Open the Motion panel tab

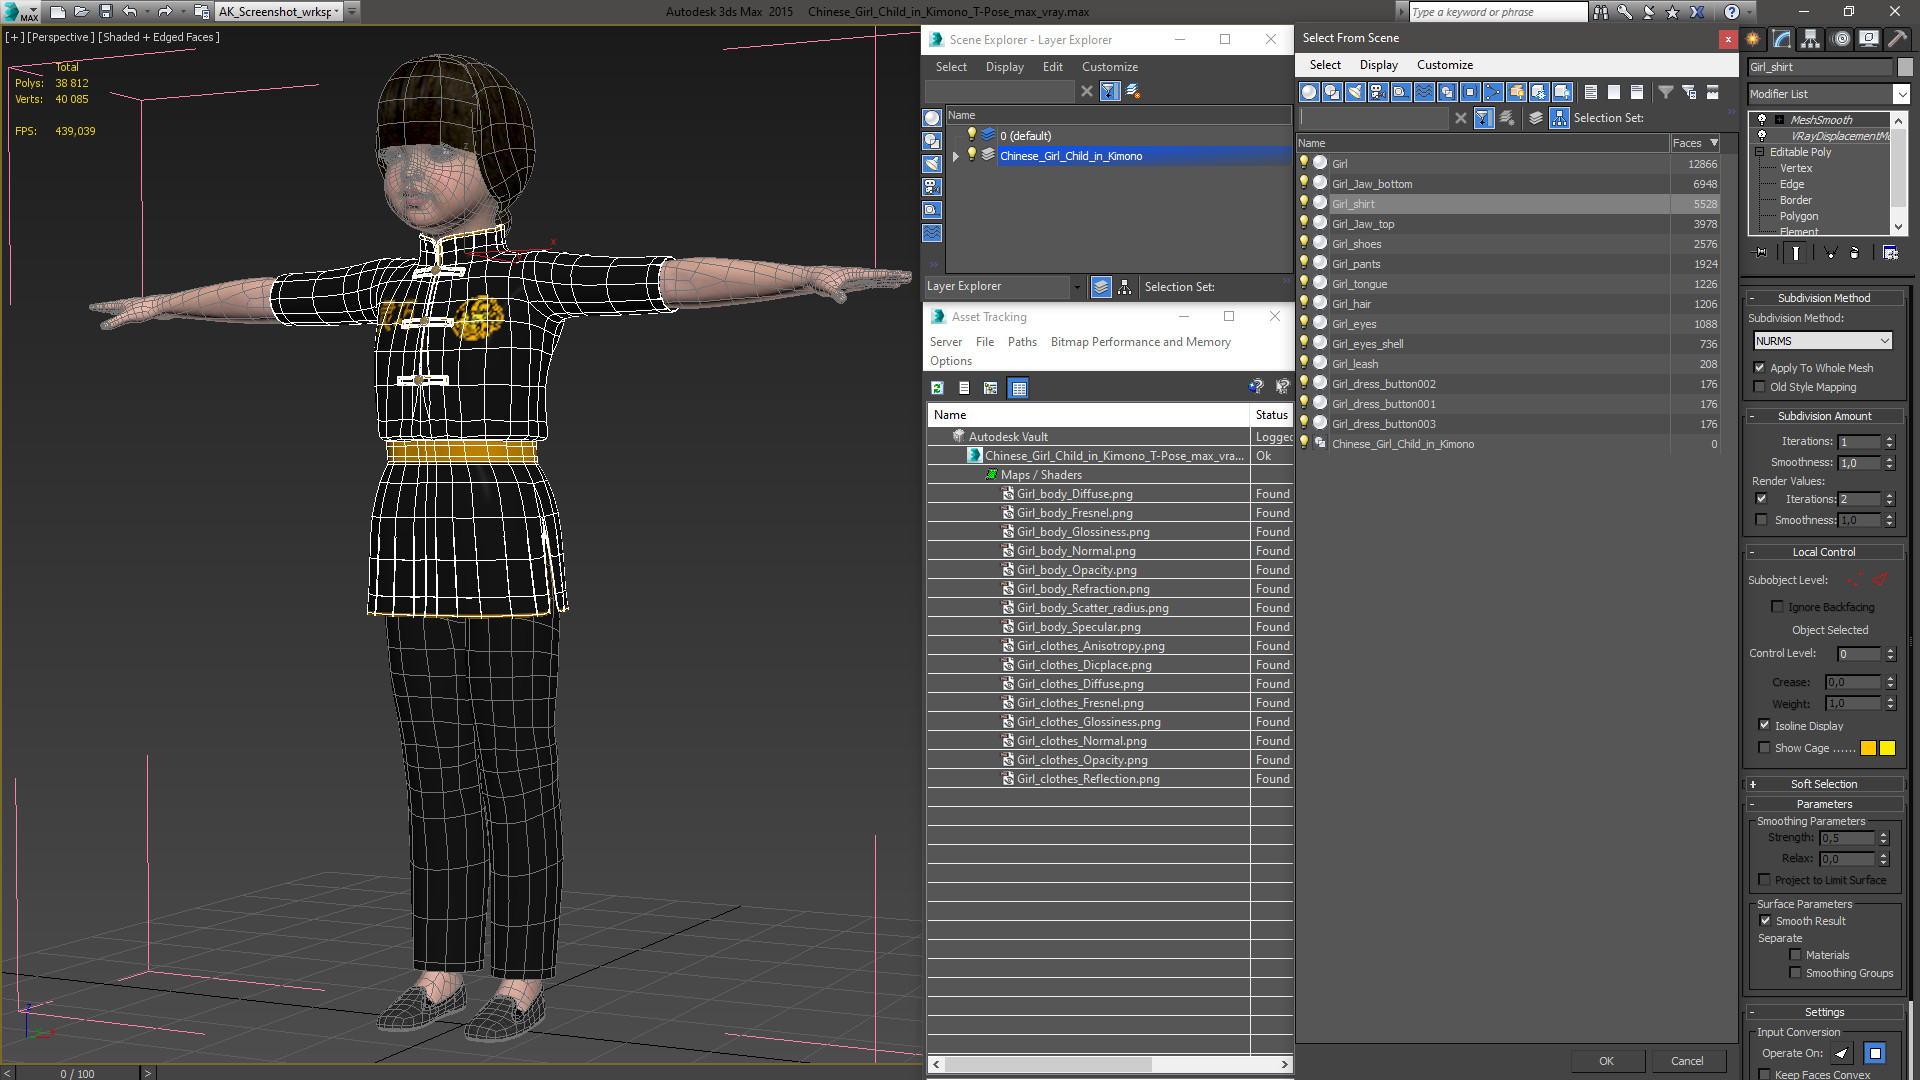pos(1841,39)
